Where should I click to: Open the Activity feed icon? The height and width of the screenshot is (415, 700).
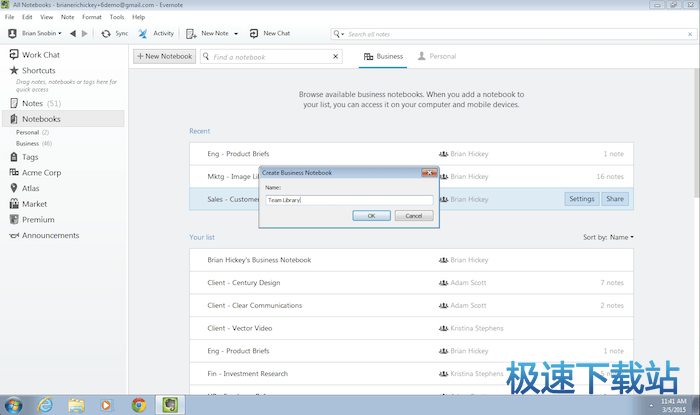(x=143, y=33)
